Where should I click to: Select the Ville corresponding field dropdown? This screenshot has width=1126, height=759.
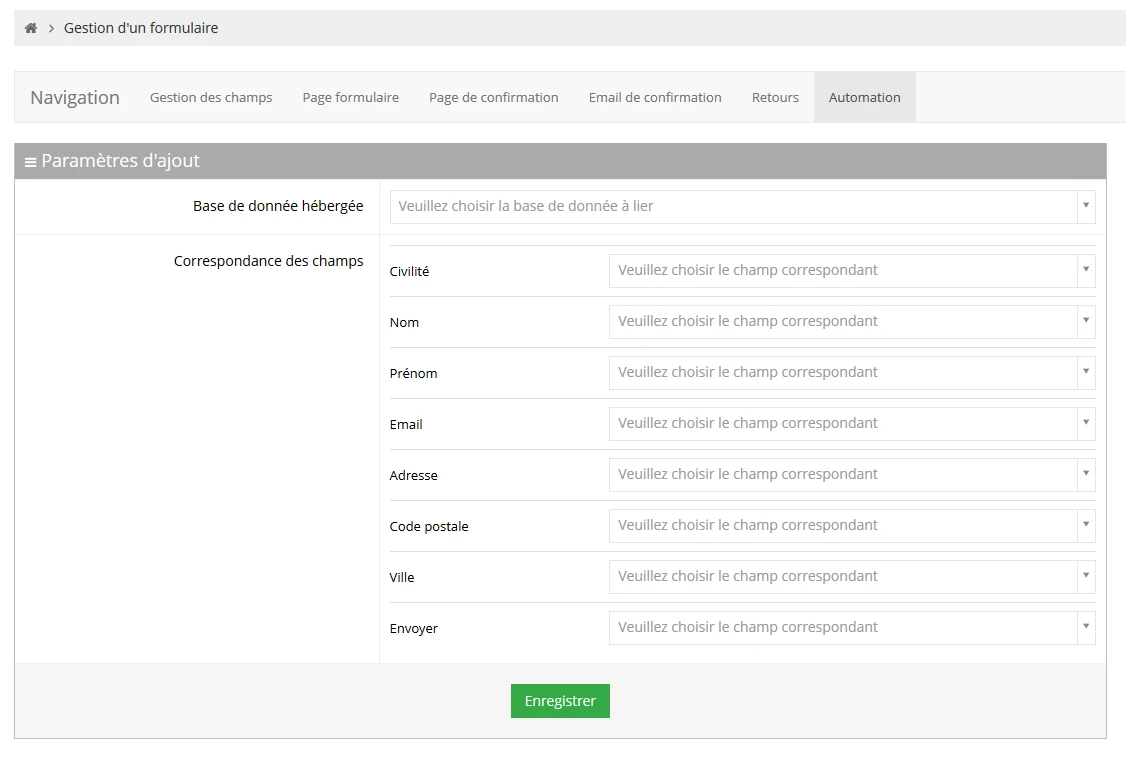point(851,576)
